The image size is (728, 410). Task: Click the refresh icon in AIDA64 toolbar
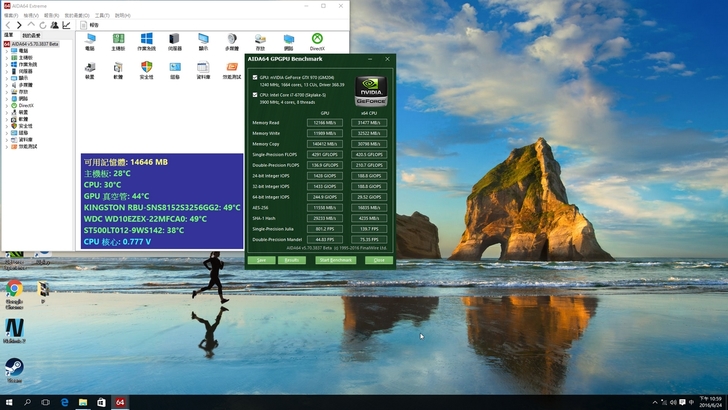[x=41, y=25]
